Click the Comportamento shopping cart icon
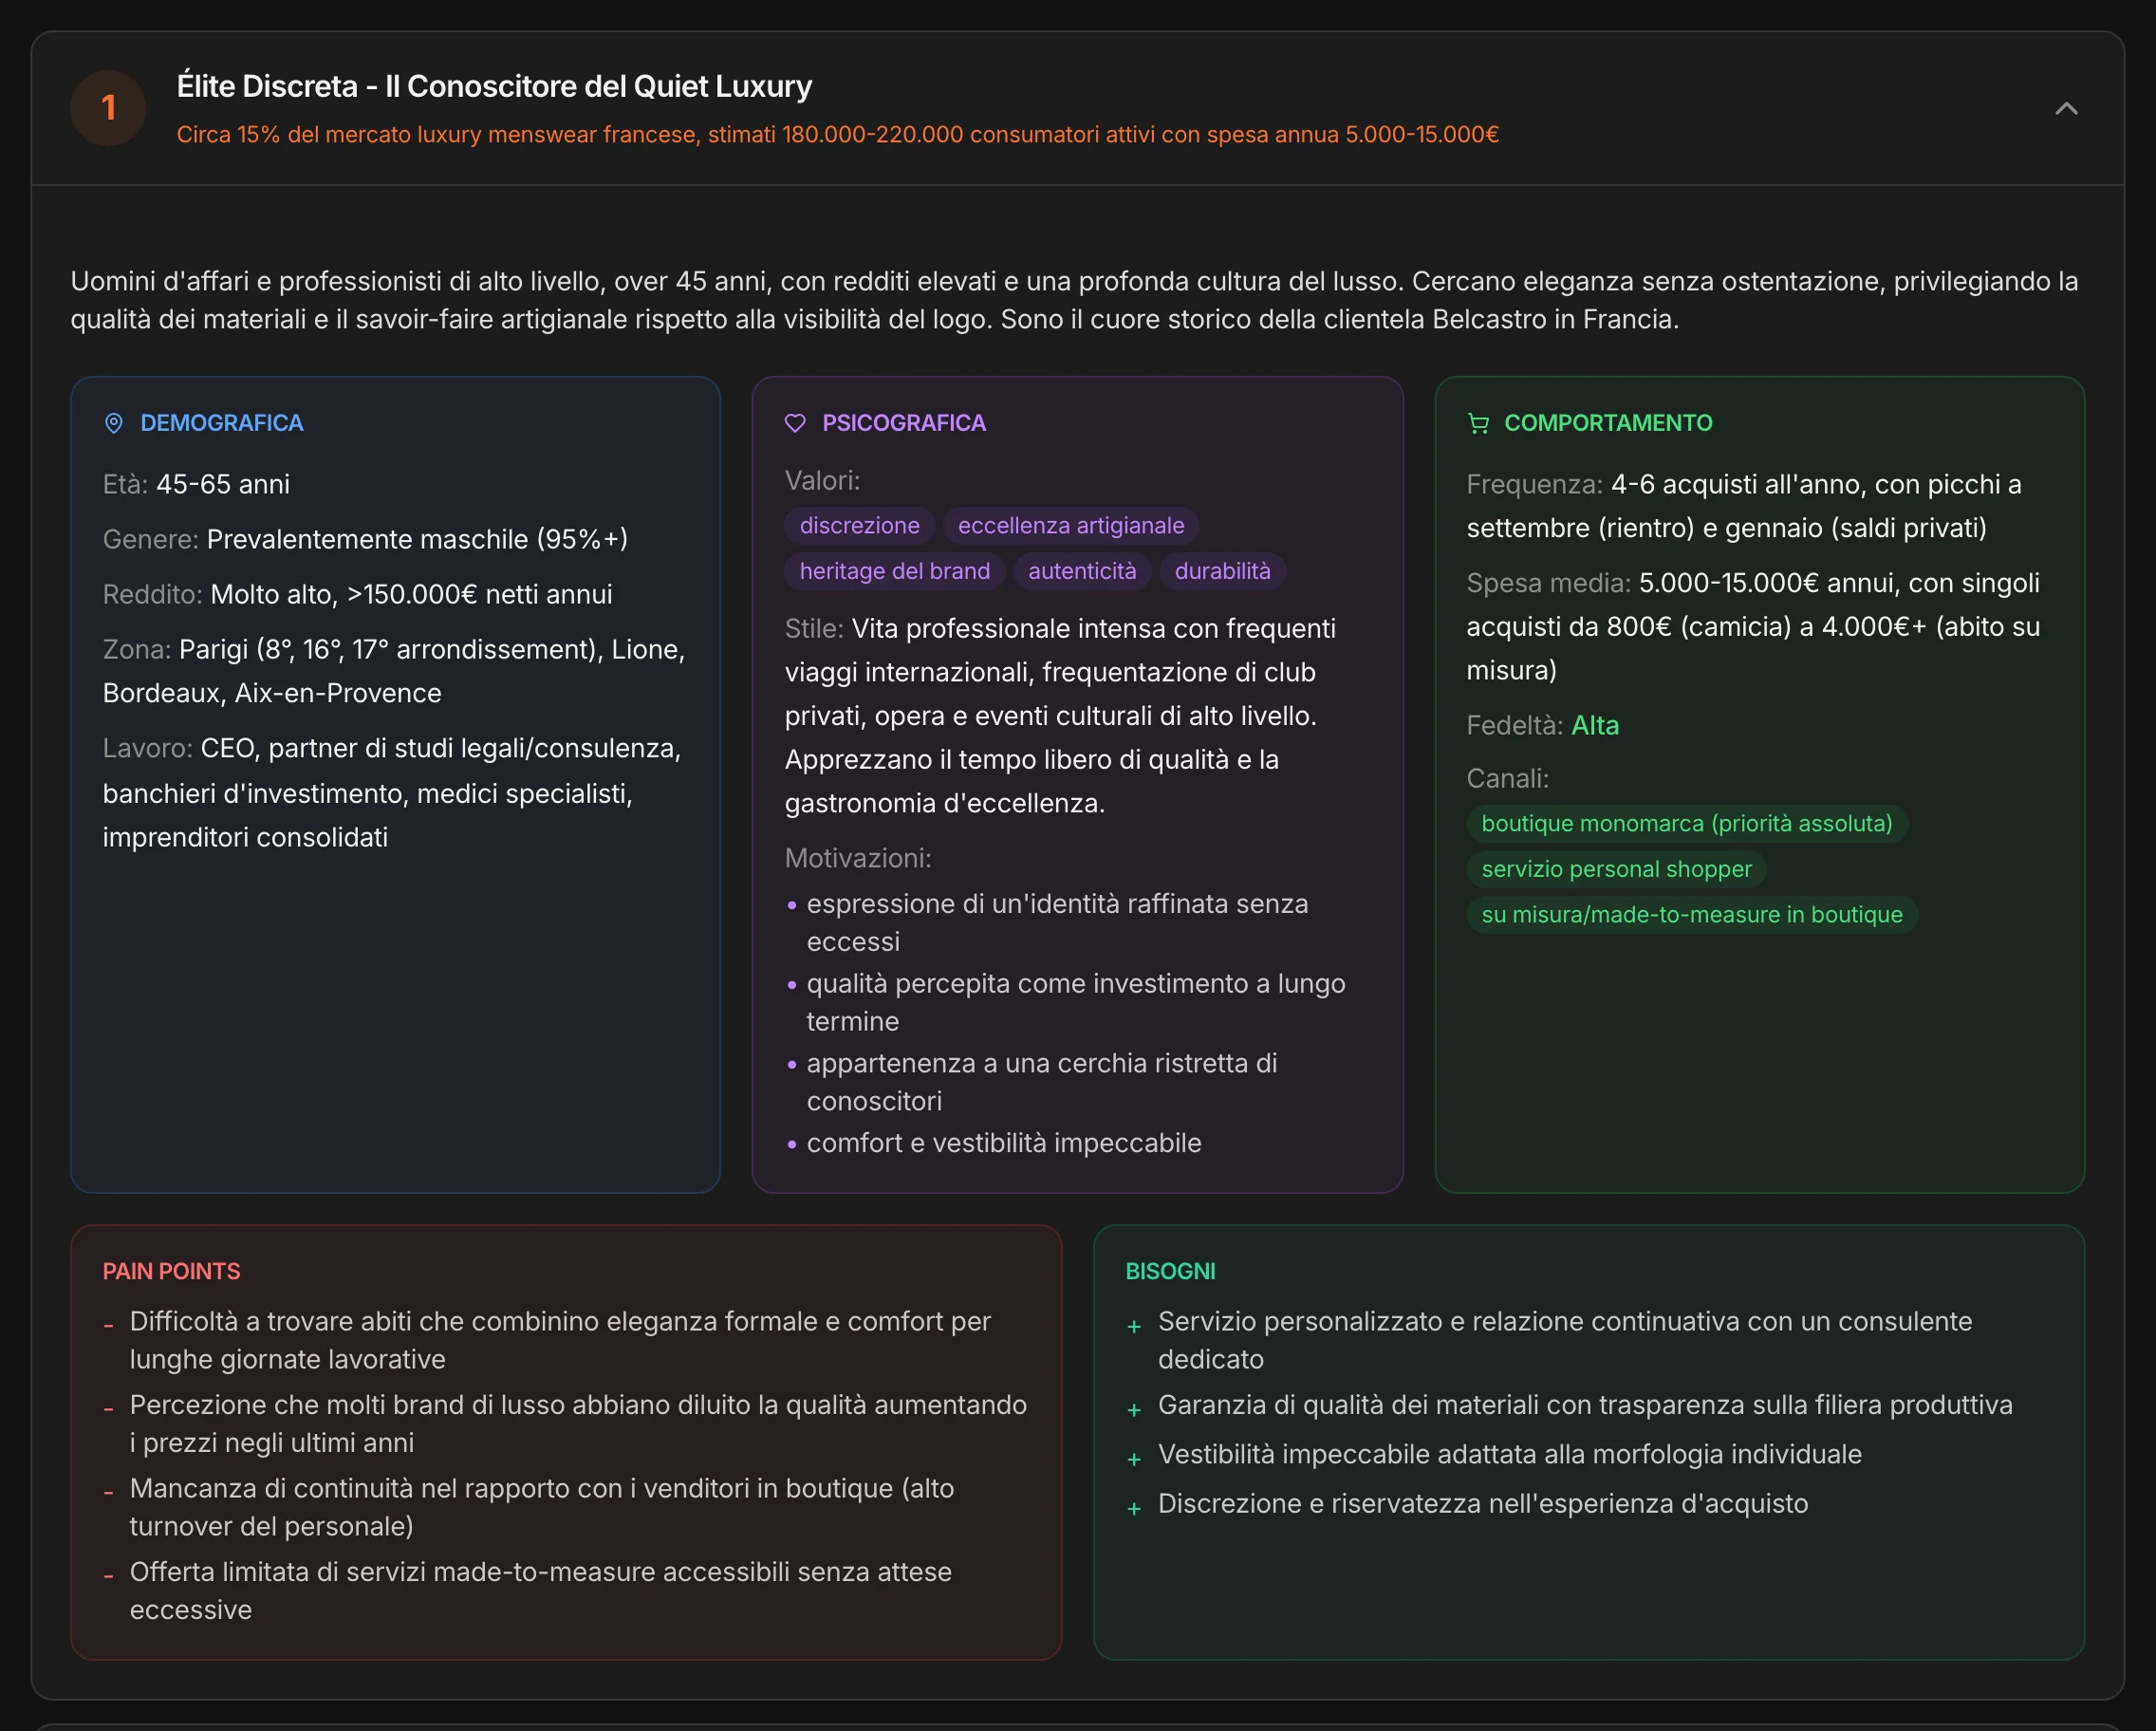Image resolution: width=2156 pixels, height=1731 pixels. click(x=1478, y=423)
